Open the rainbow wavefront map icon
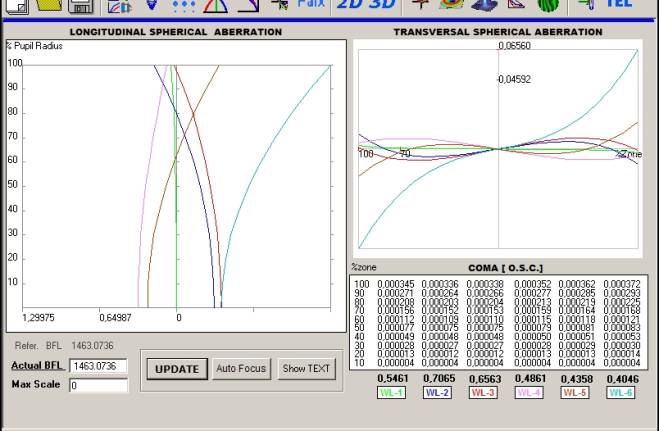Viewport: 659px width, 431px height. pyautogui.click(x=451, y=5)
